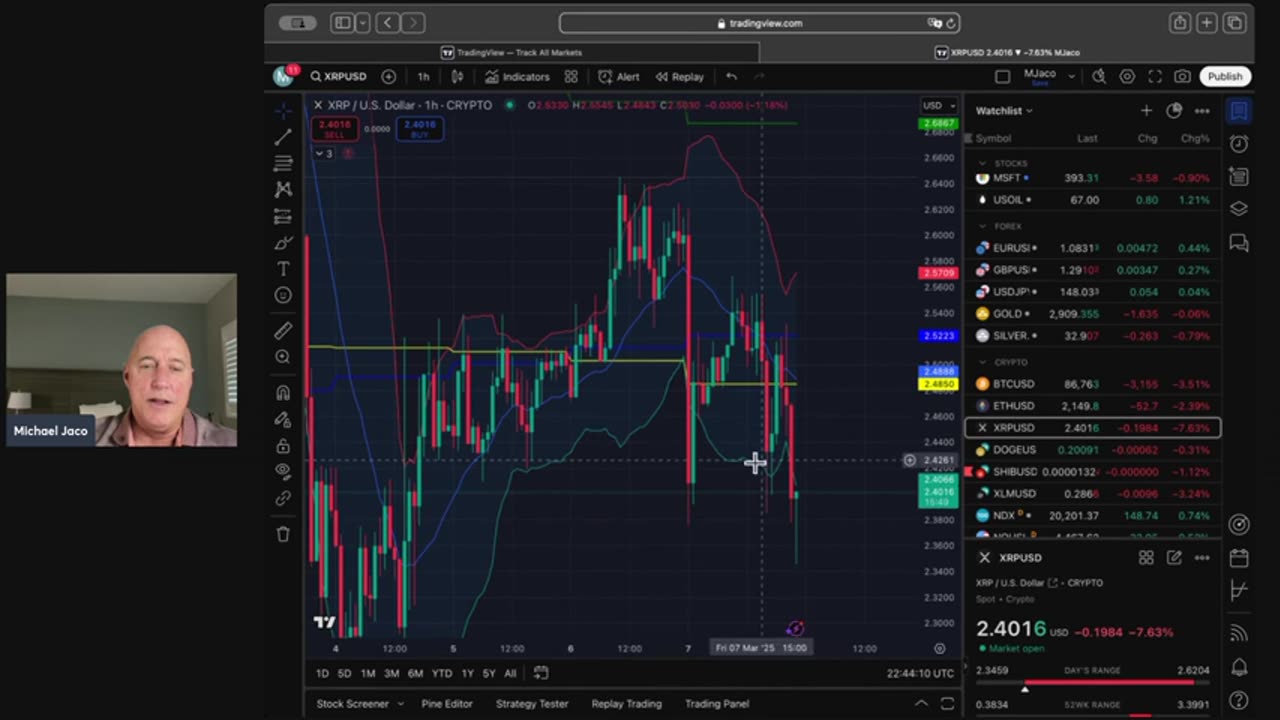The width and height of the screenshot is (1280, 720).
Task: Click the Safari tradingview.com address bar
Action: click(x=760, y=23)
